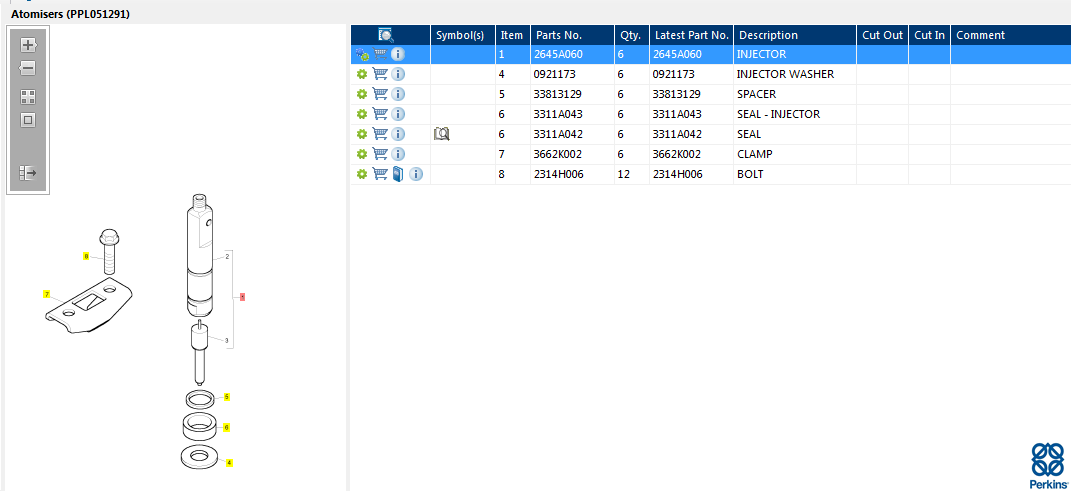Click label 3 on the injector nozzle
Screen dimensions: 1071x491
[226, 340]
